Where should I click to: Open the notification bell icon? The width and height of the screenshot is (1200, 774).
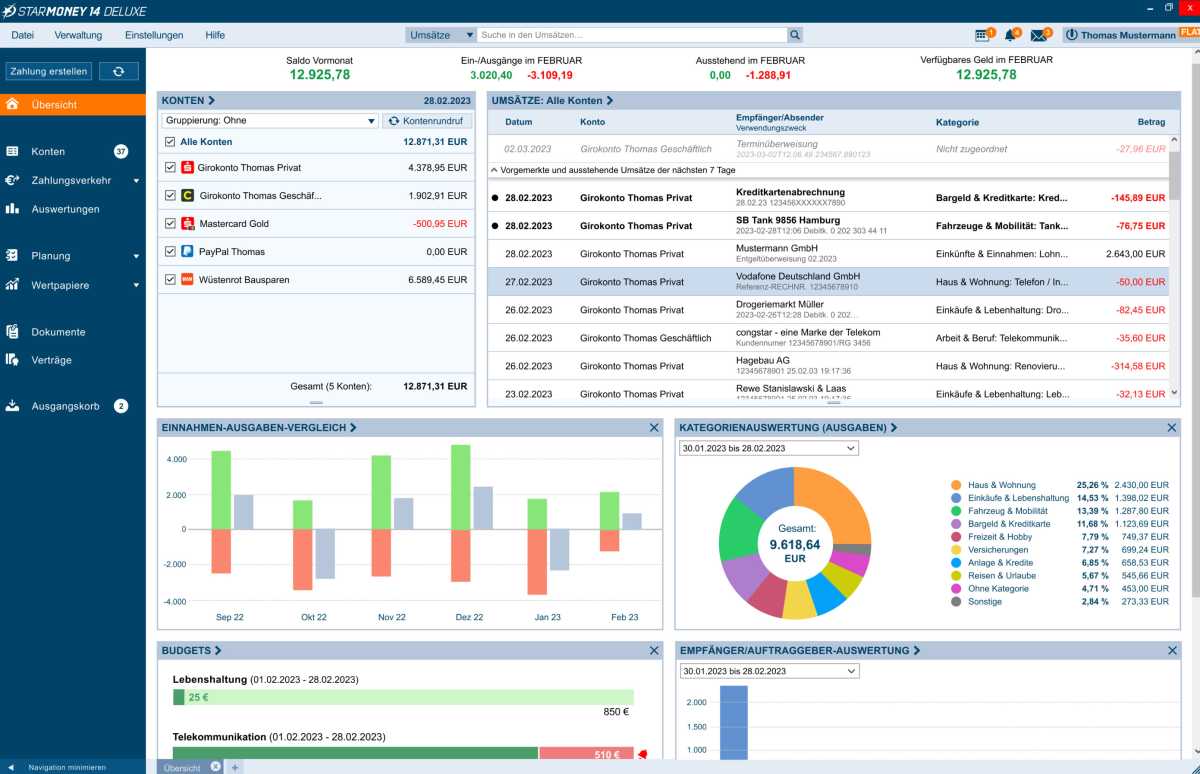(1011, 35)
